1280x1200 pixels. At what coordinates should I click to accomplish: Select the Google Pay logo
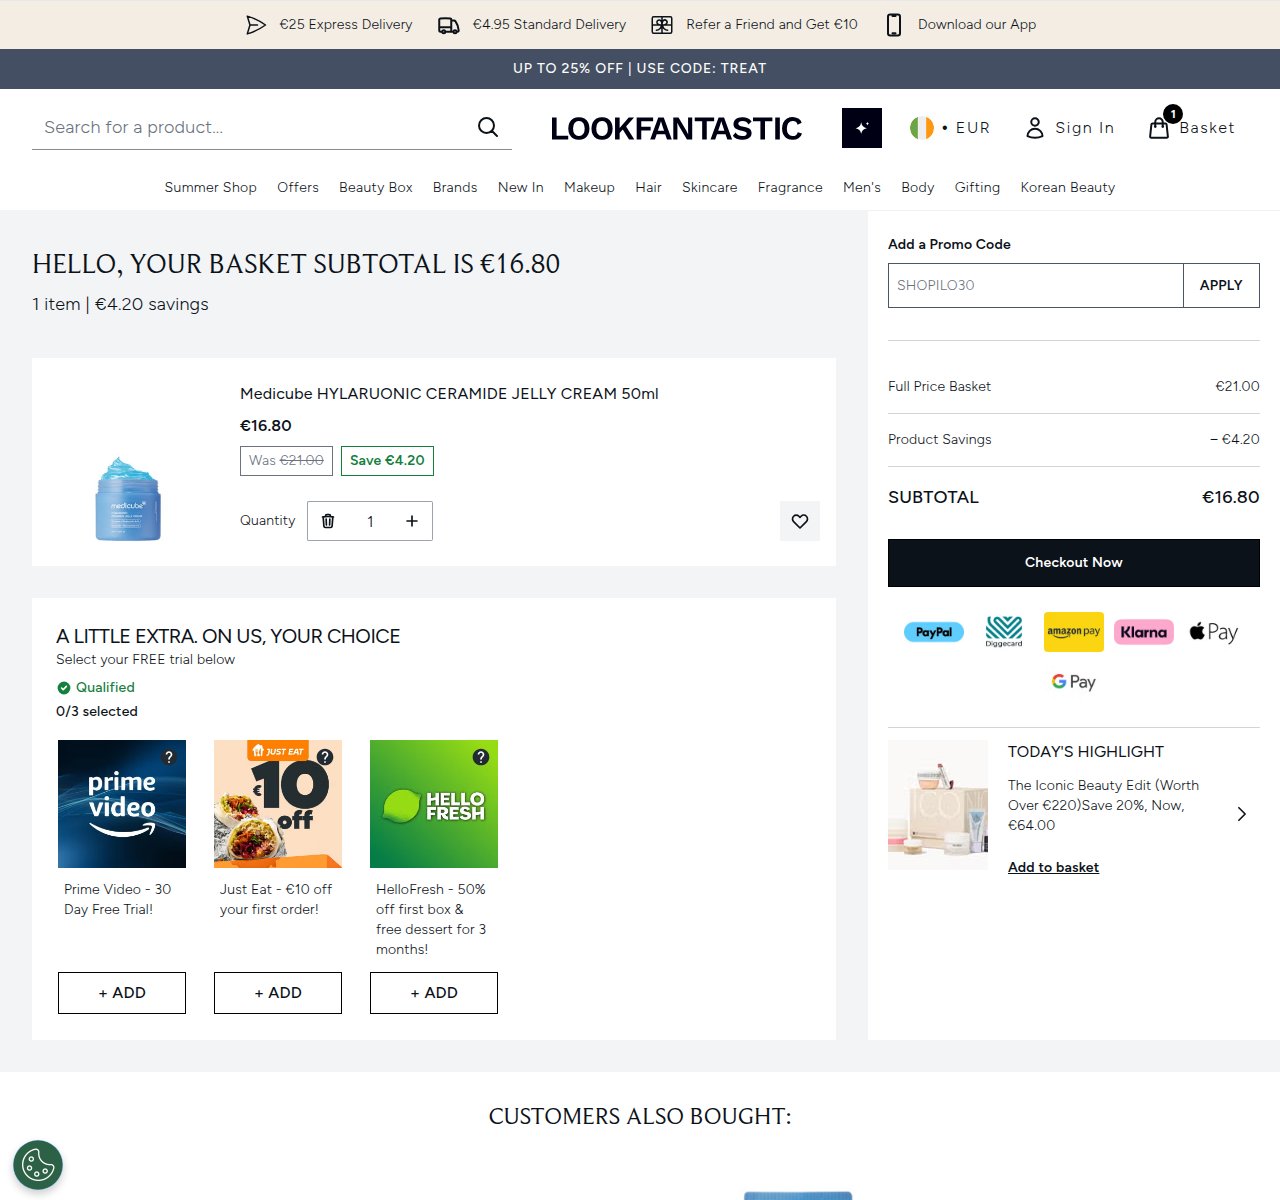point(1074,682)
